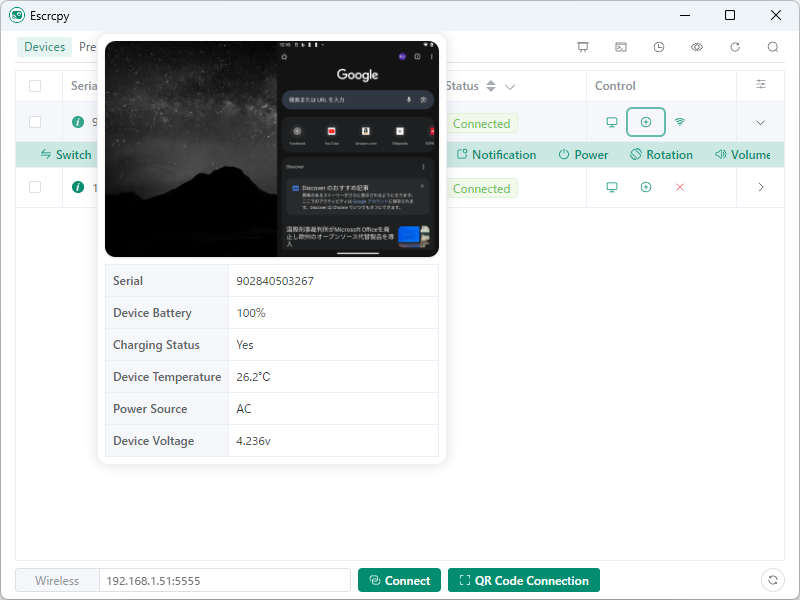Click the wireless address input field
The height and width of the screenshot is (600, 800).
(x=224, y=581)
